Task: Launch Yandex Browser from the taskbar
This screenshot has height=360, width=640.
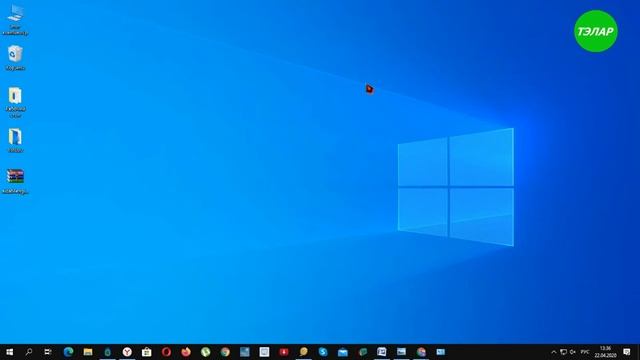Action: [x=127, y=352]
